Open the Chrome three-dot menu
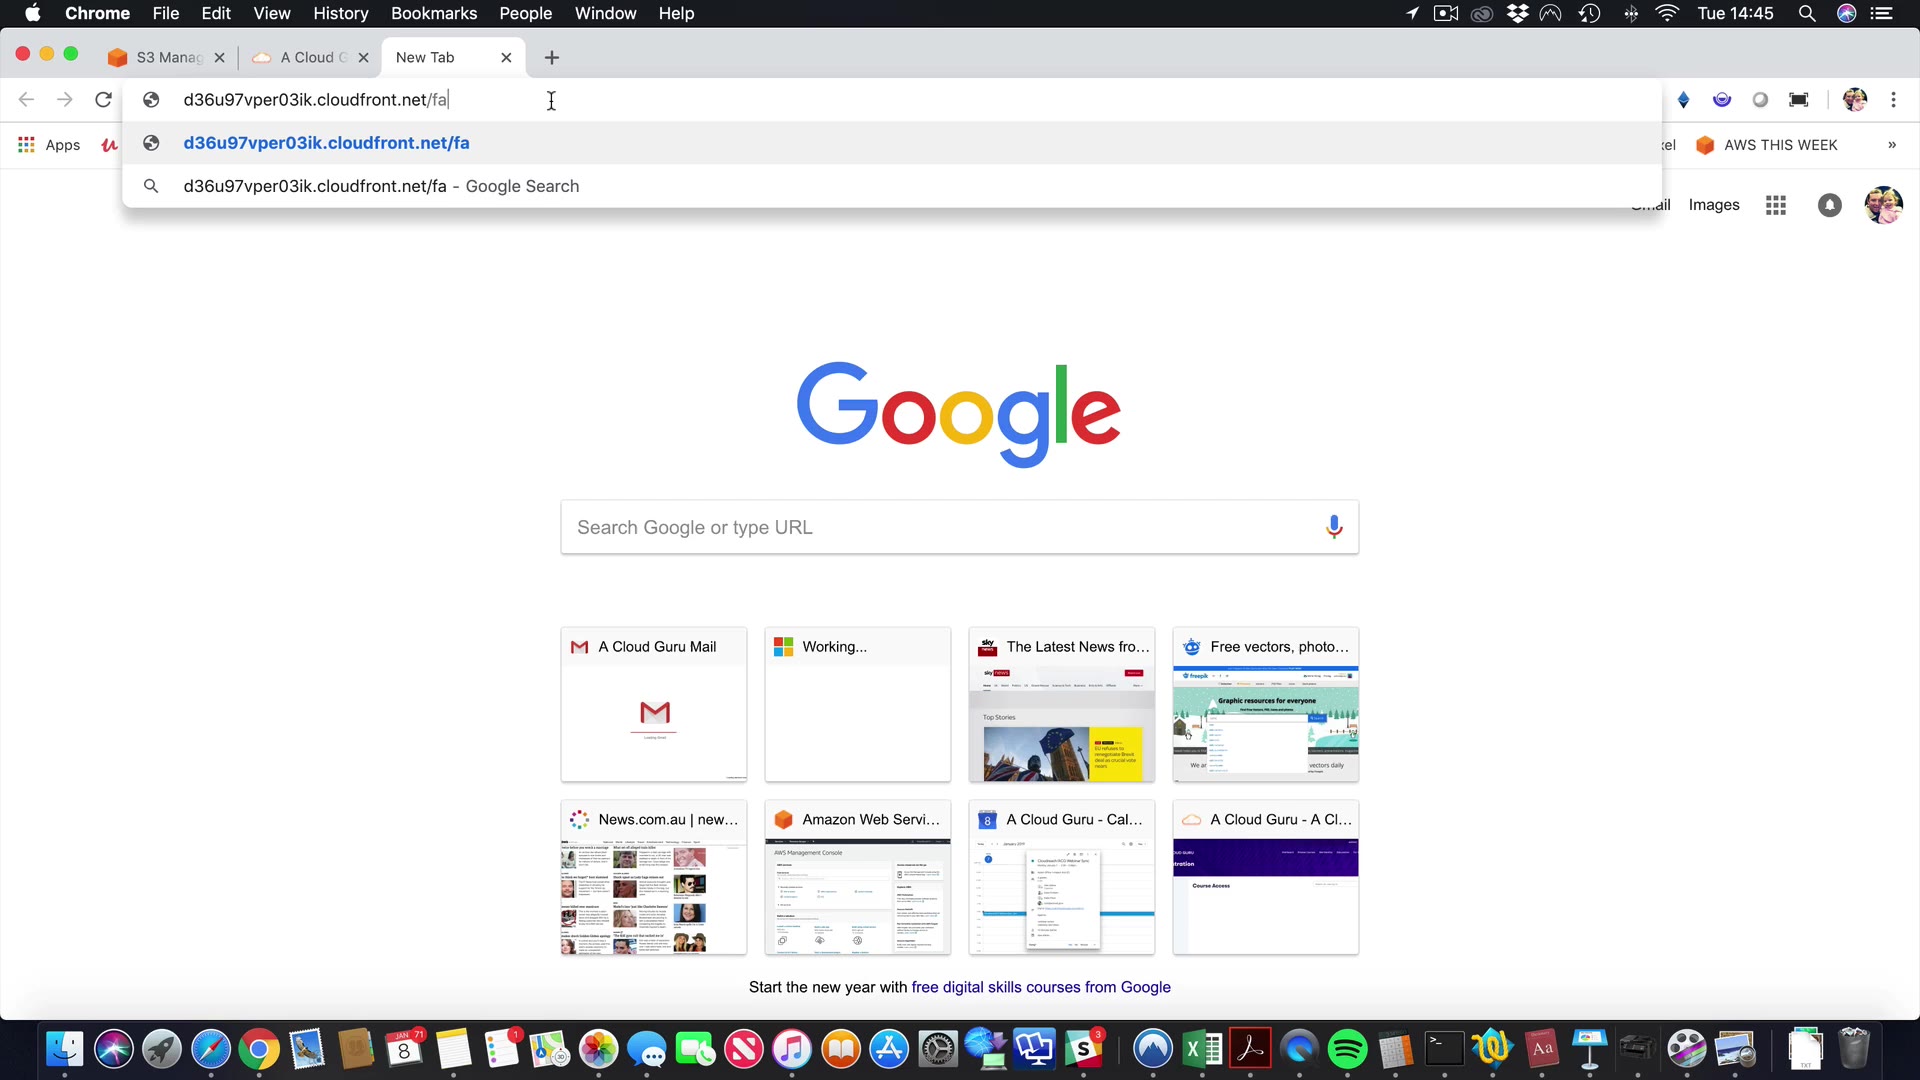1920x1080 pixels. pos(1893,100)
